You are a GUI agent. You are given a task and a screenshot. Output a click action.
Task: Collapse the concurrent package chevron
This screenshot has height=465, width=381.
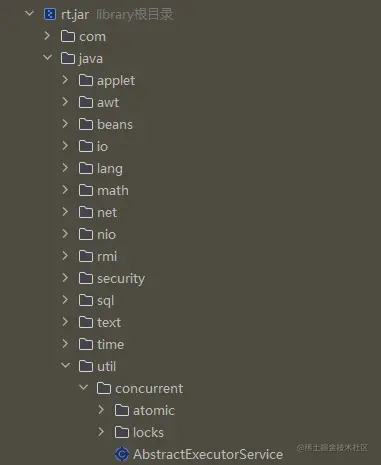tap(83, 388)
